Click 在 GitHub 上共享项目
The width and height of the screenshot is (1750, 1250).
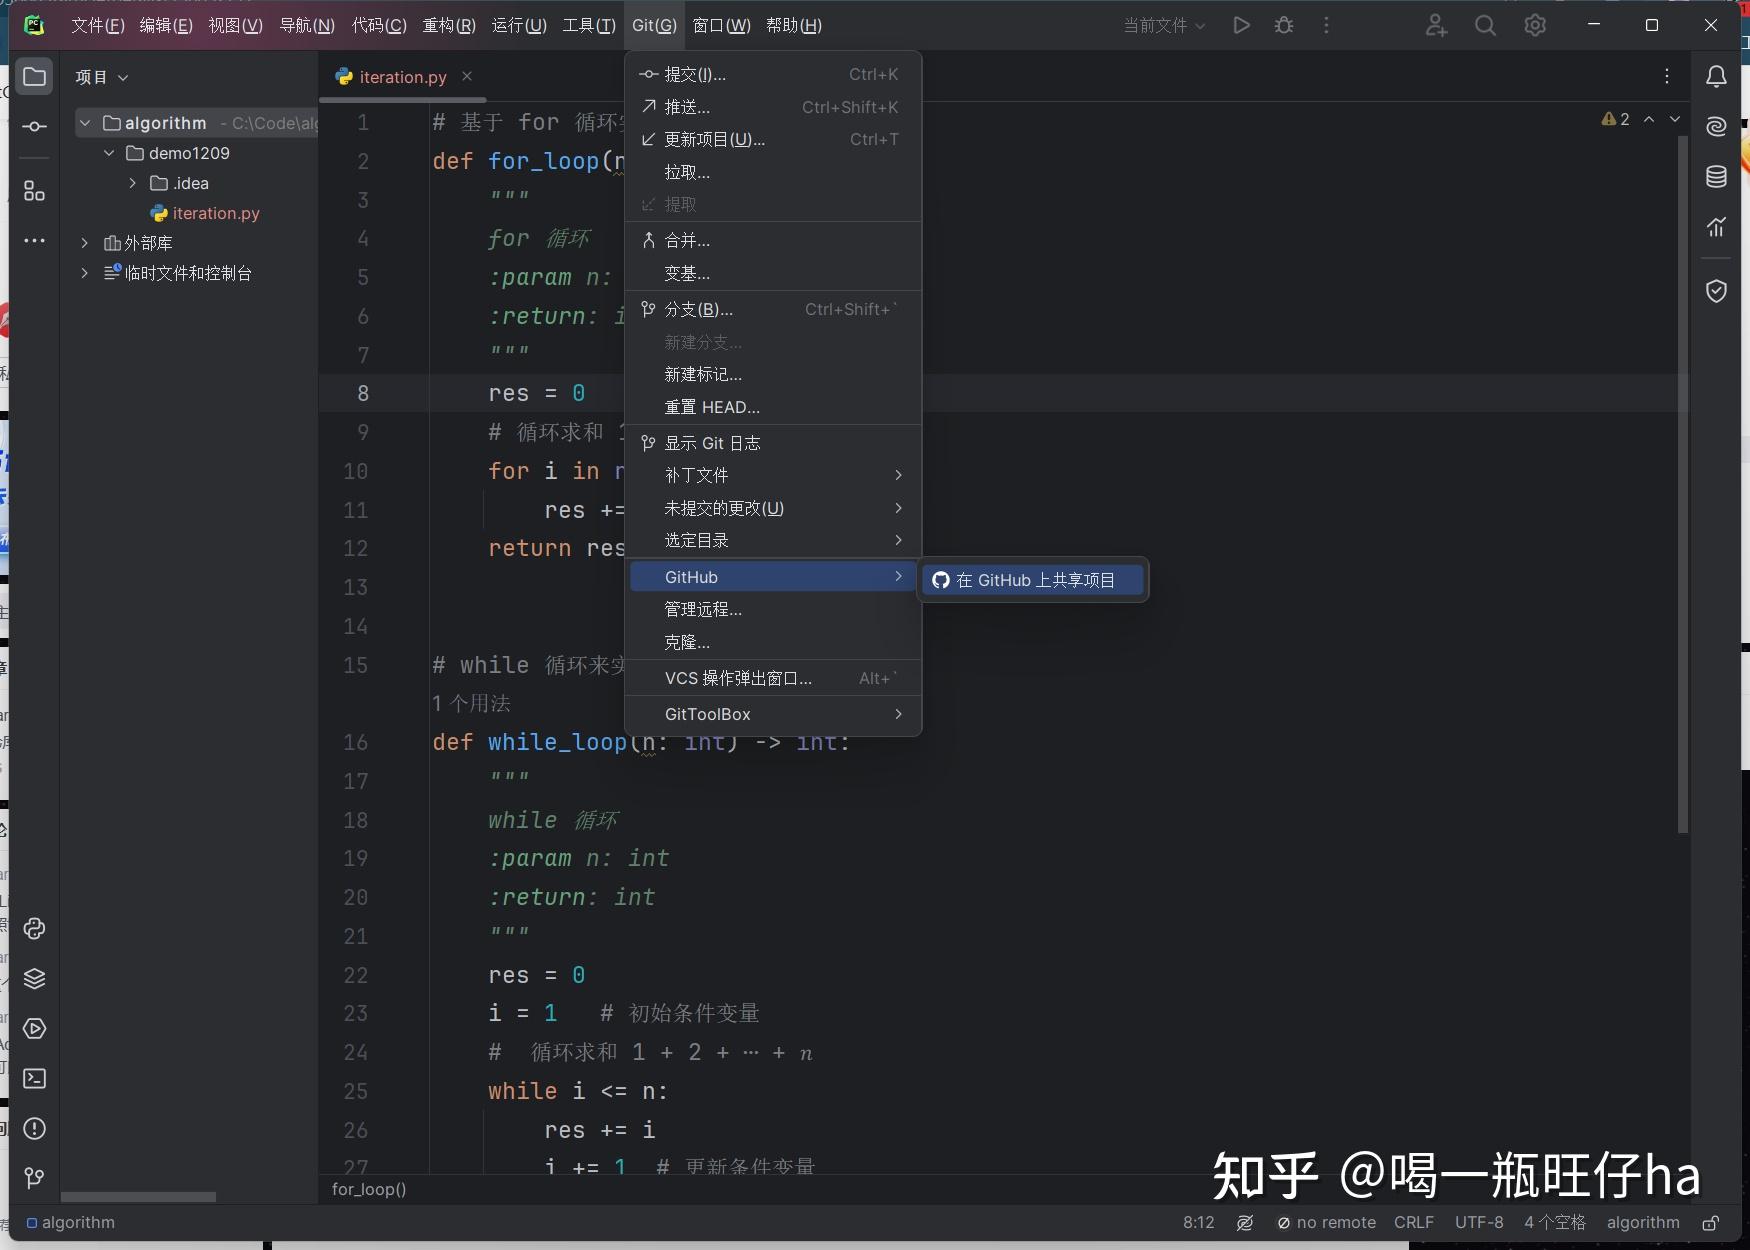(1033, 579)
